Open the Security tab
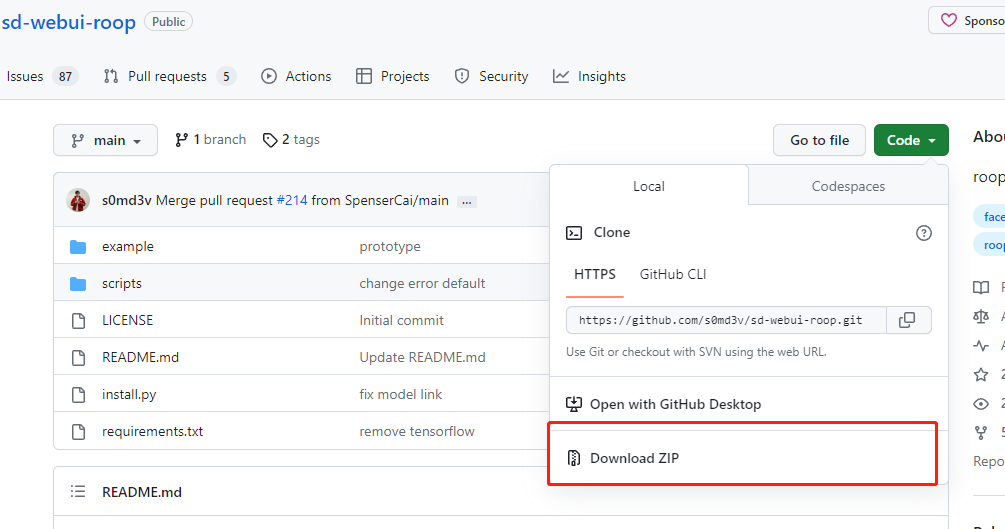Image resolution: width=1005 pixels, height=529 pixels. point(492,76)
